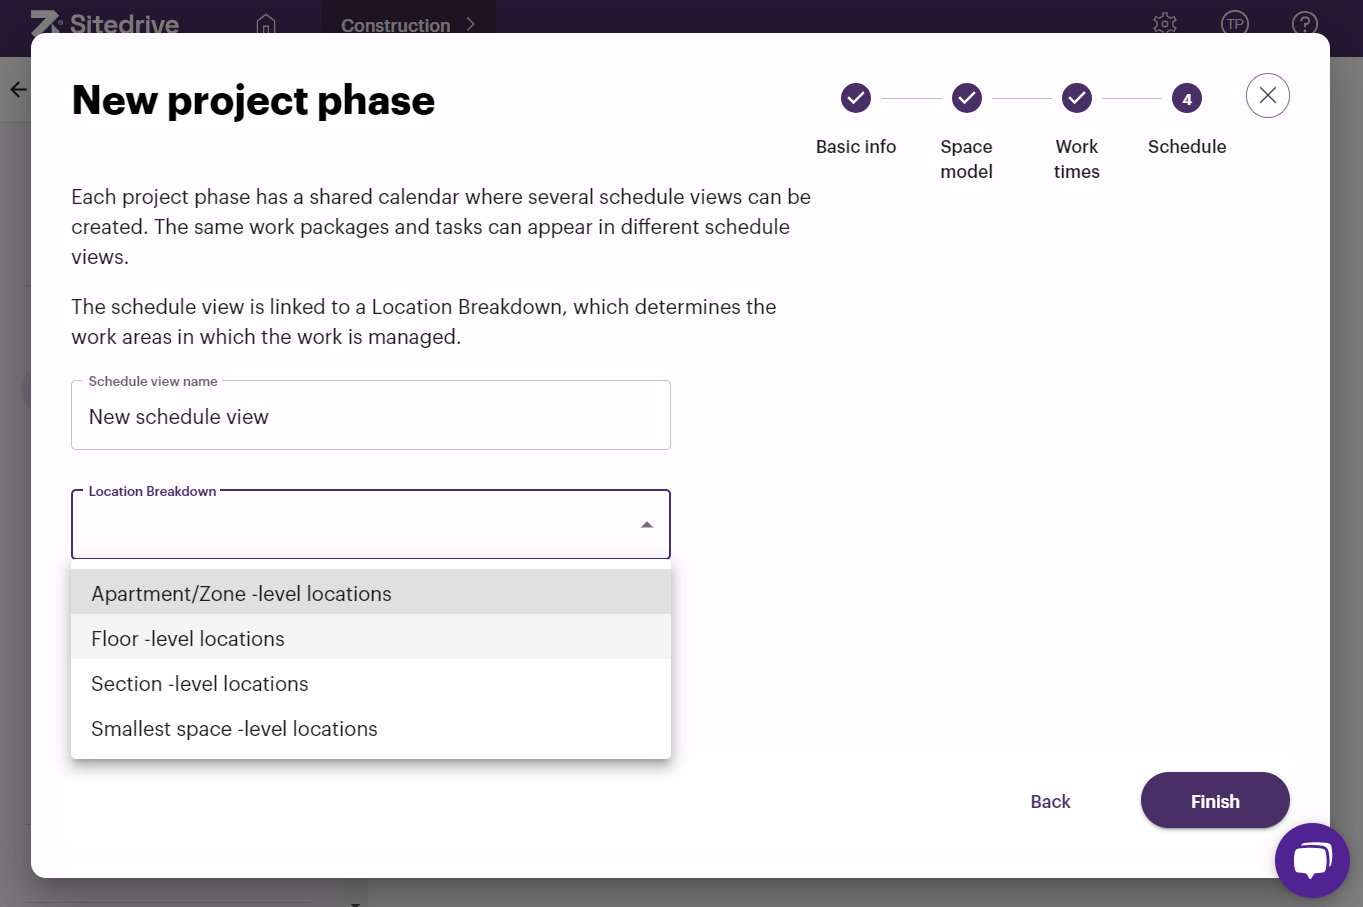Open the TP user profile icon
The height and width of the screenshot is (907, 1363).
(1235, 23)
